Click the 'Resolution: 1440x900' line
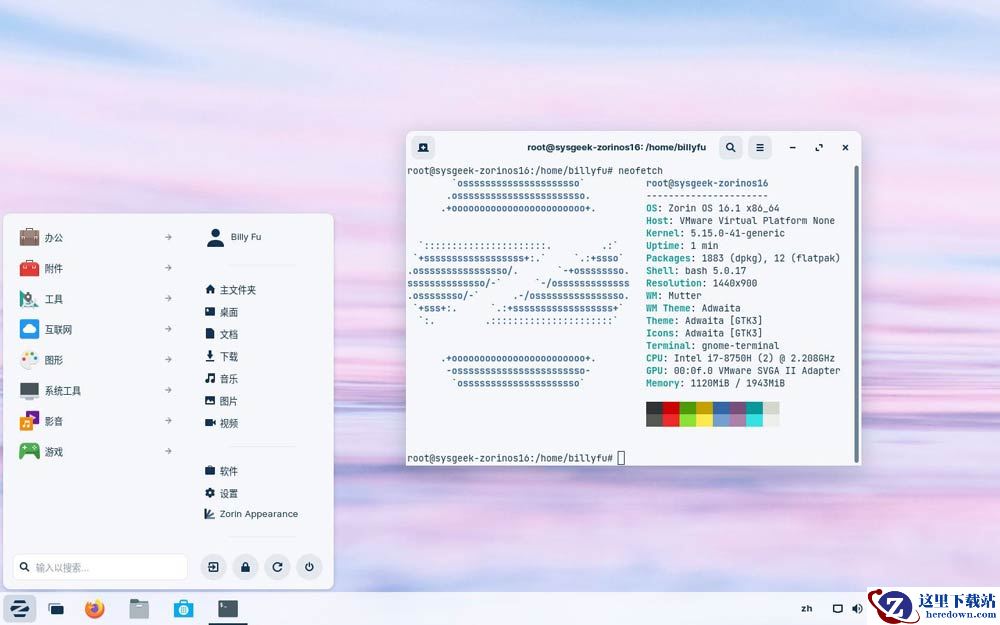 pyautogui.click(x=702, y=283)
